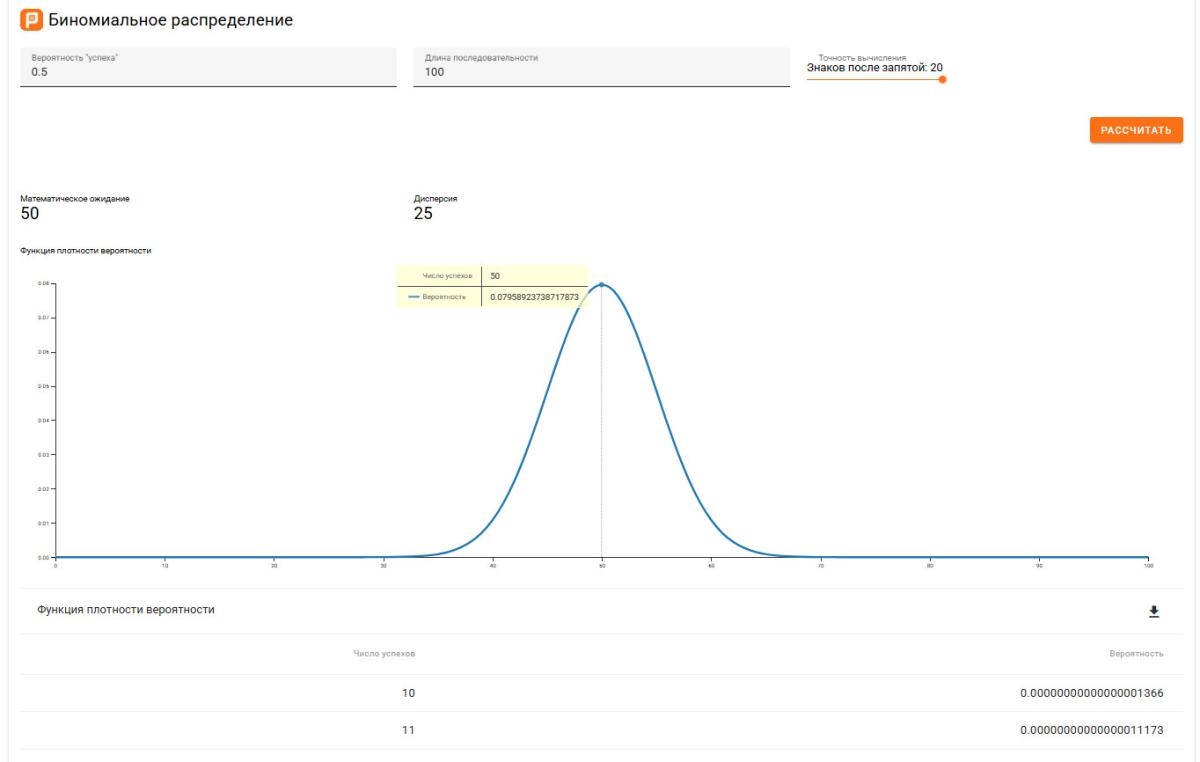Click tooltip probability value 0.07958923738717873
The image size is (1200, 762).
(534, 297)
